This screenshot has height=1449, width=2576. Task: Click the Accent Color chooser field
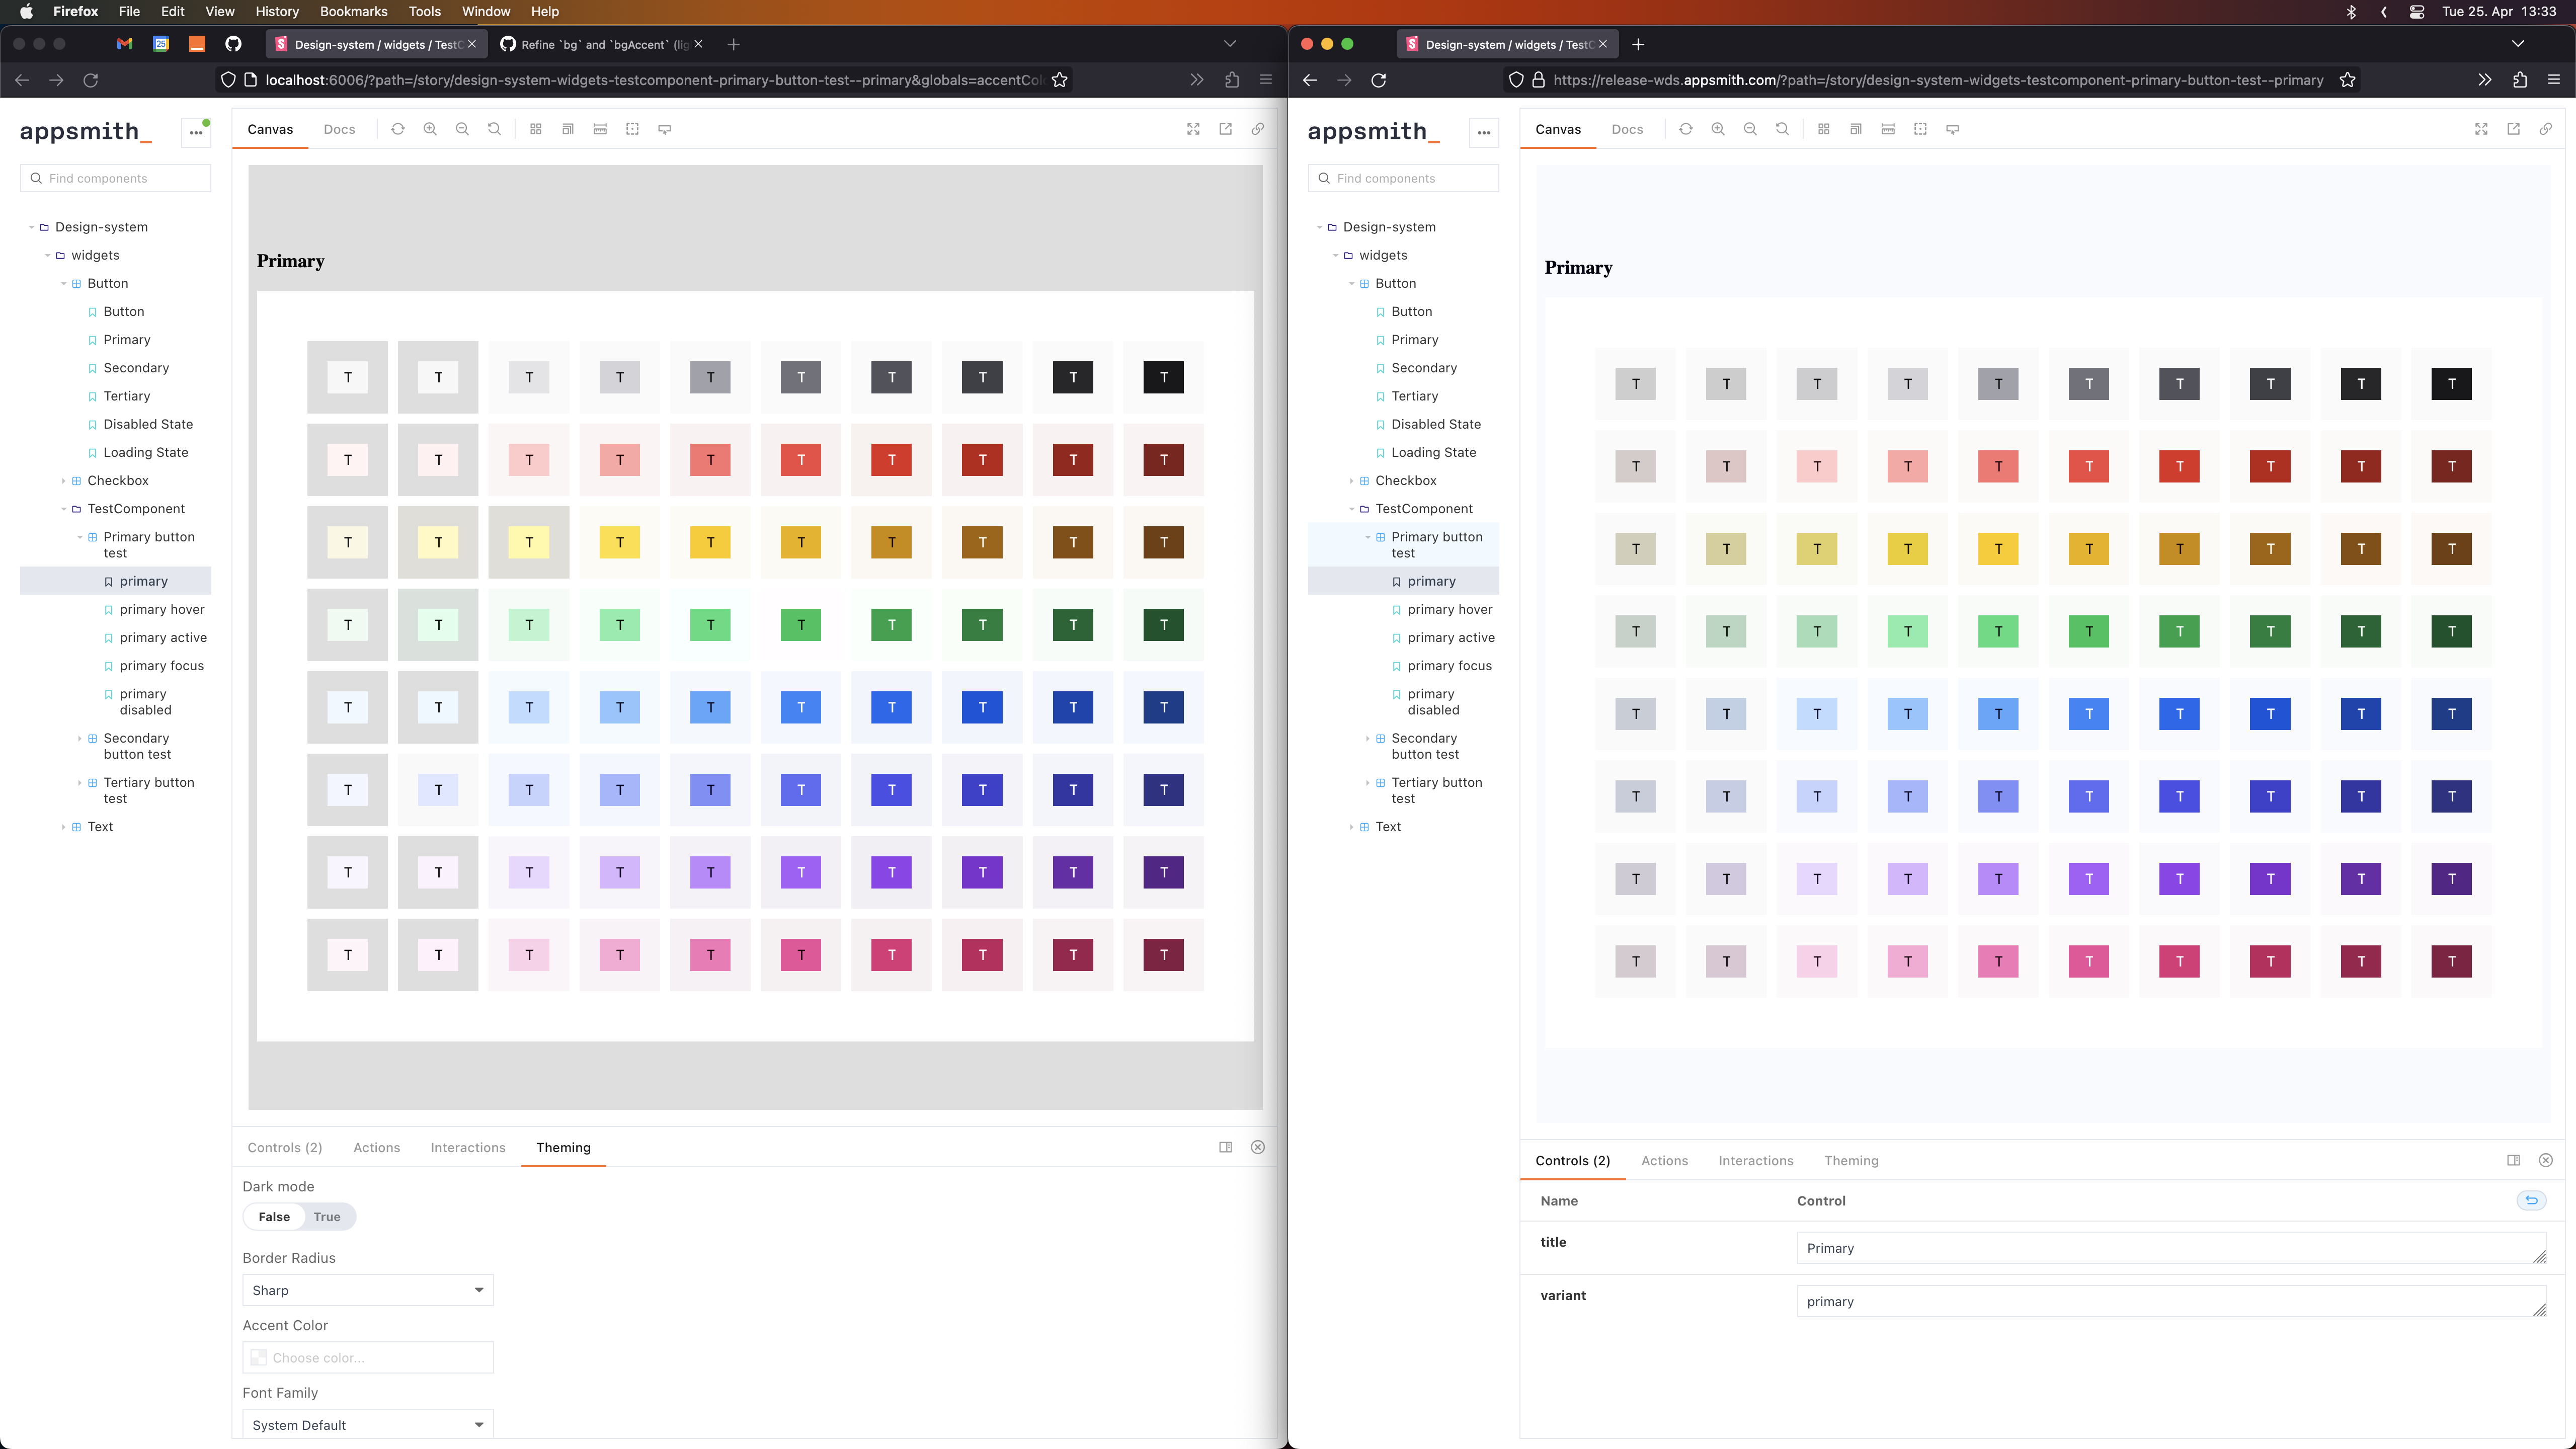367,1357
